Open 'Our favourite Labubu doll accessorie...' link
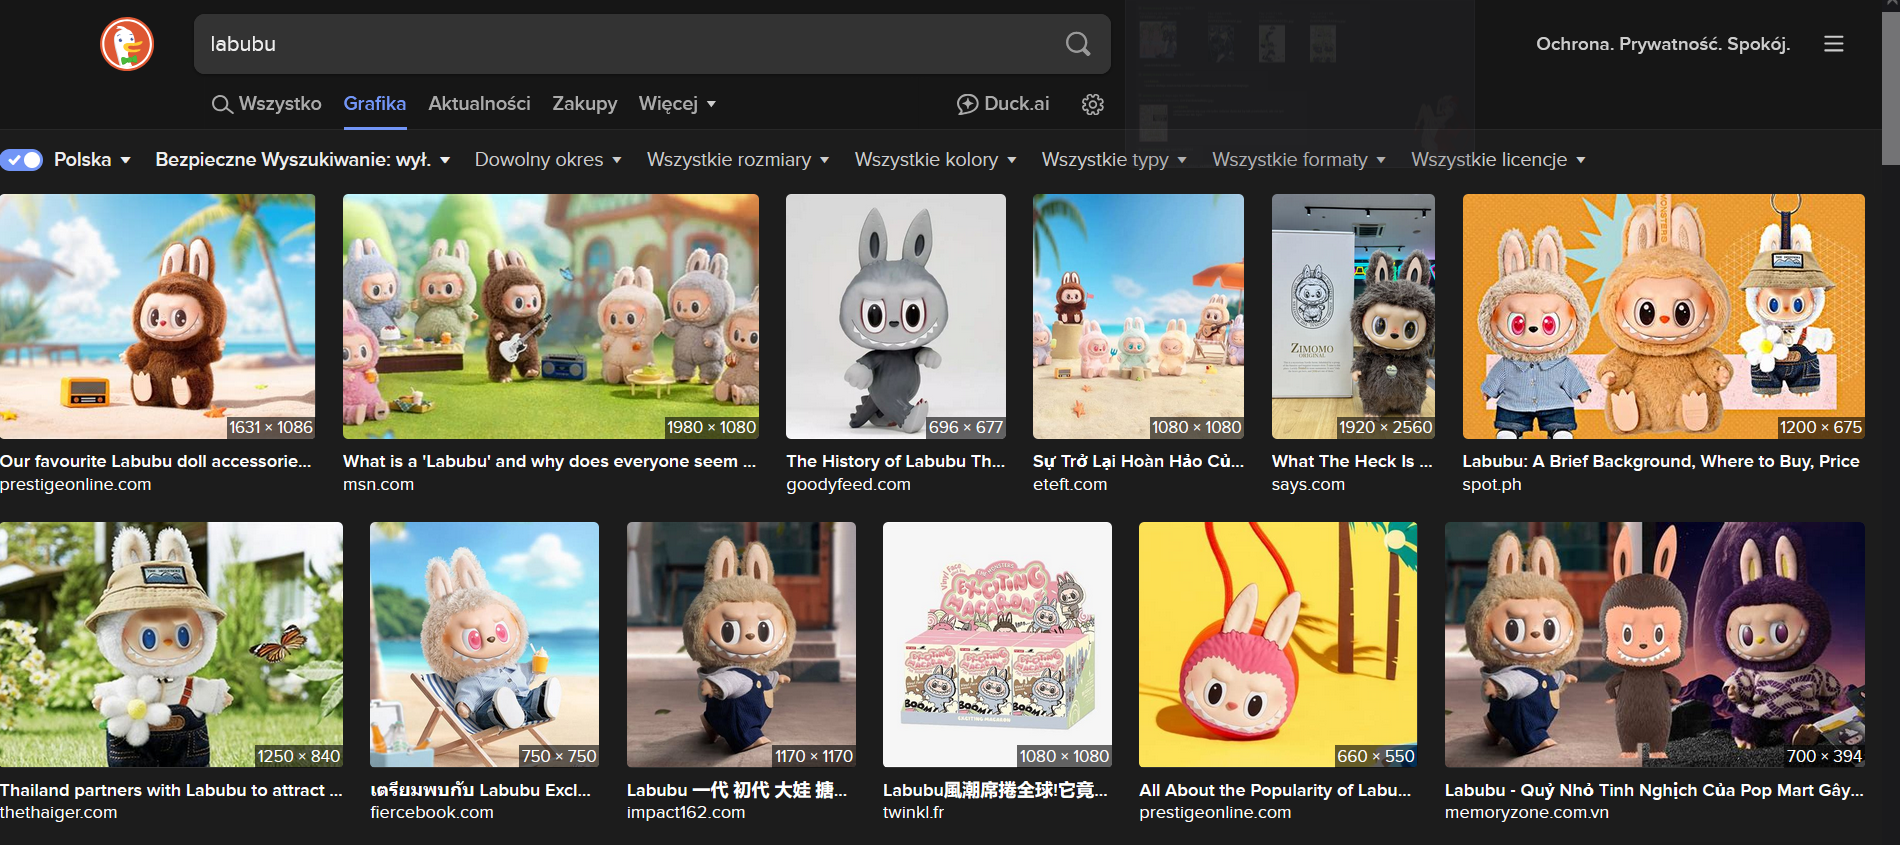This screenshot has height=845, width=1900. 156,461
